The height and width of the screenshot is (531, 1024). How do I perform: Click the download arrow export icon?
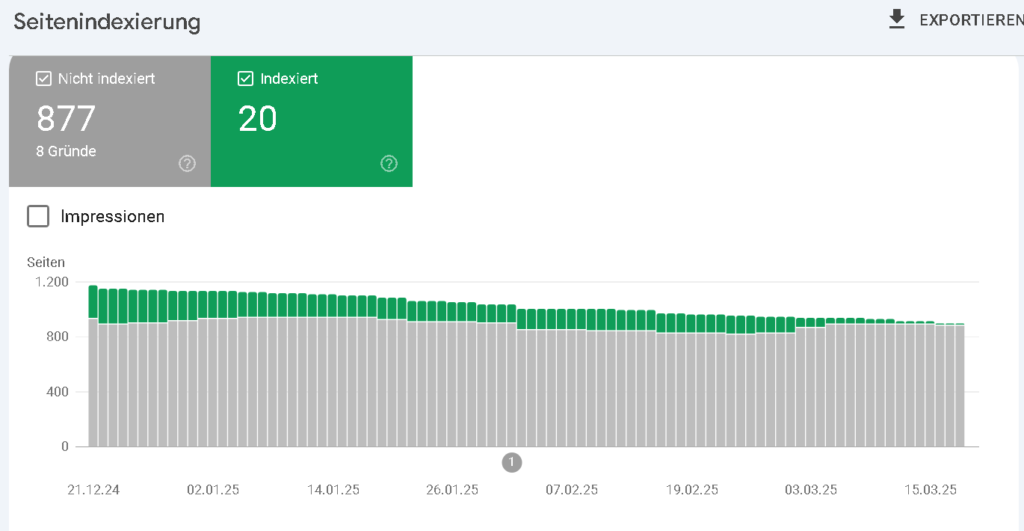[897, 20]
